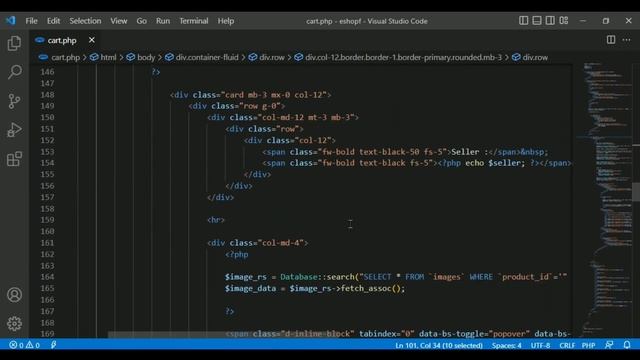Screen dimensions: 640x360
Task: Open the Edit menu
Action: tap(53, 21)
